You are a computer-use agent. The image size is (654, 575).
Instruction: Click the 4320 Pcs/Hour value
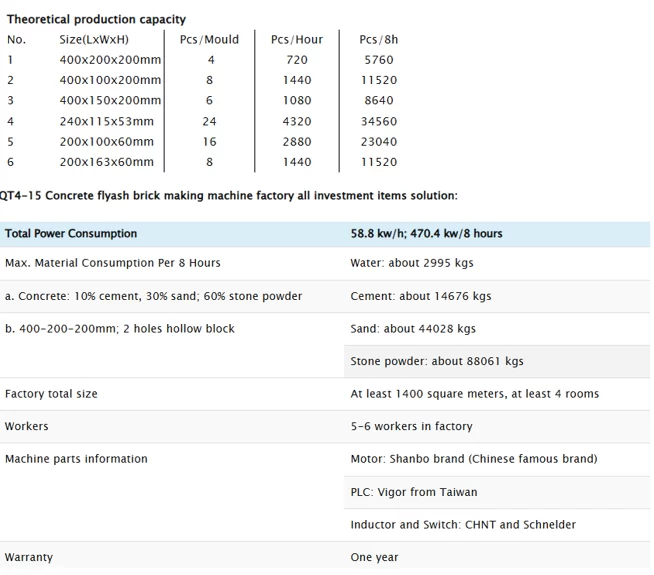[x=297, y=121]
